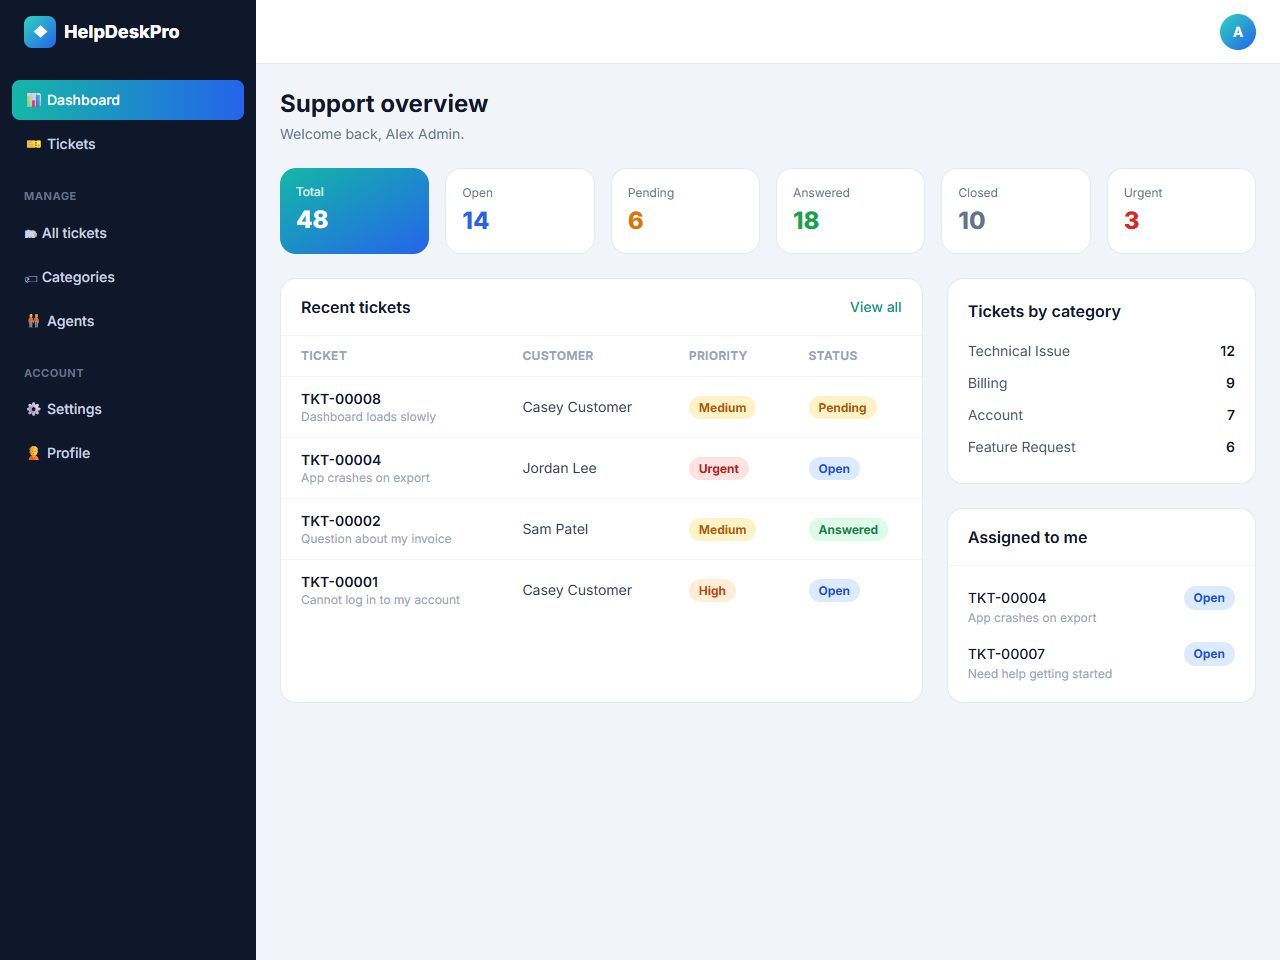Go to the Profile page
1280x960 pixels.
(x=128, y=453)
